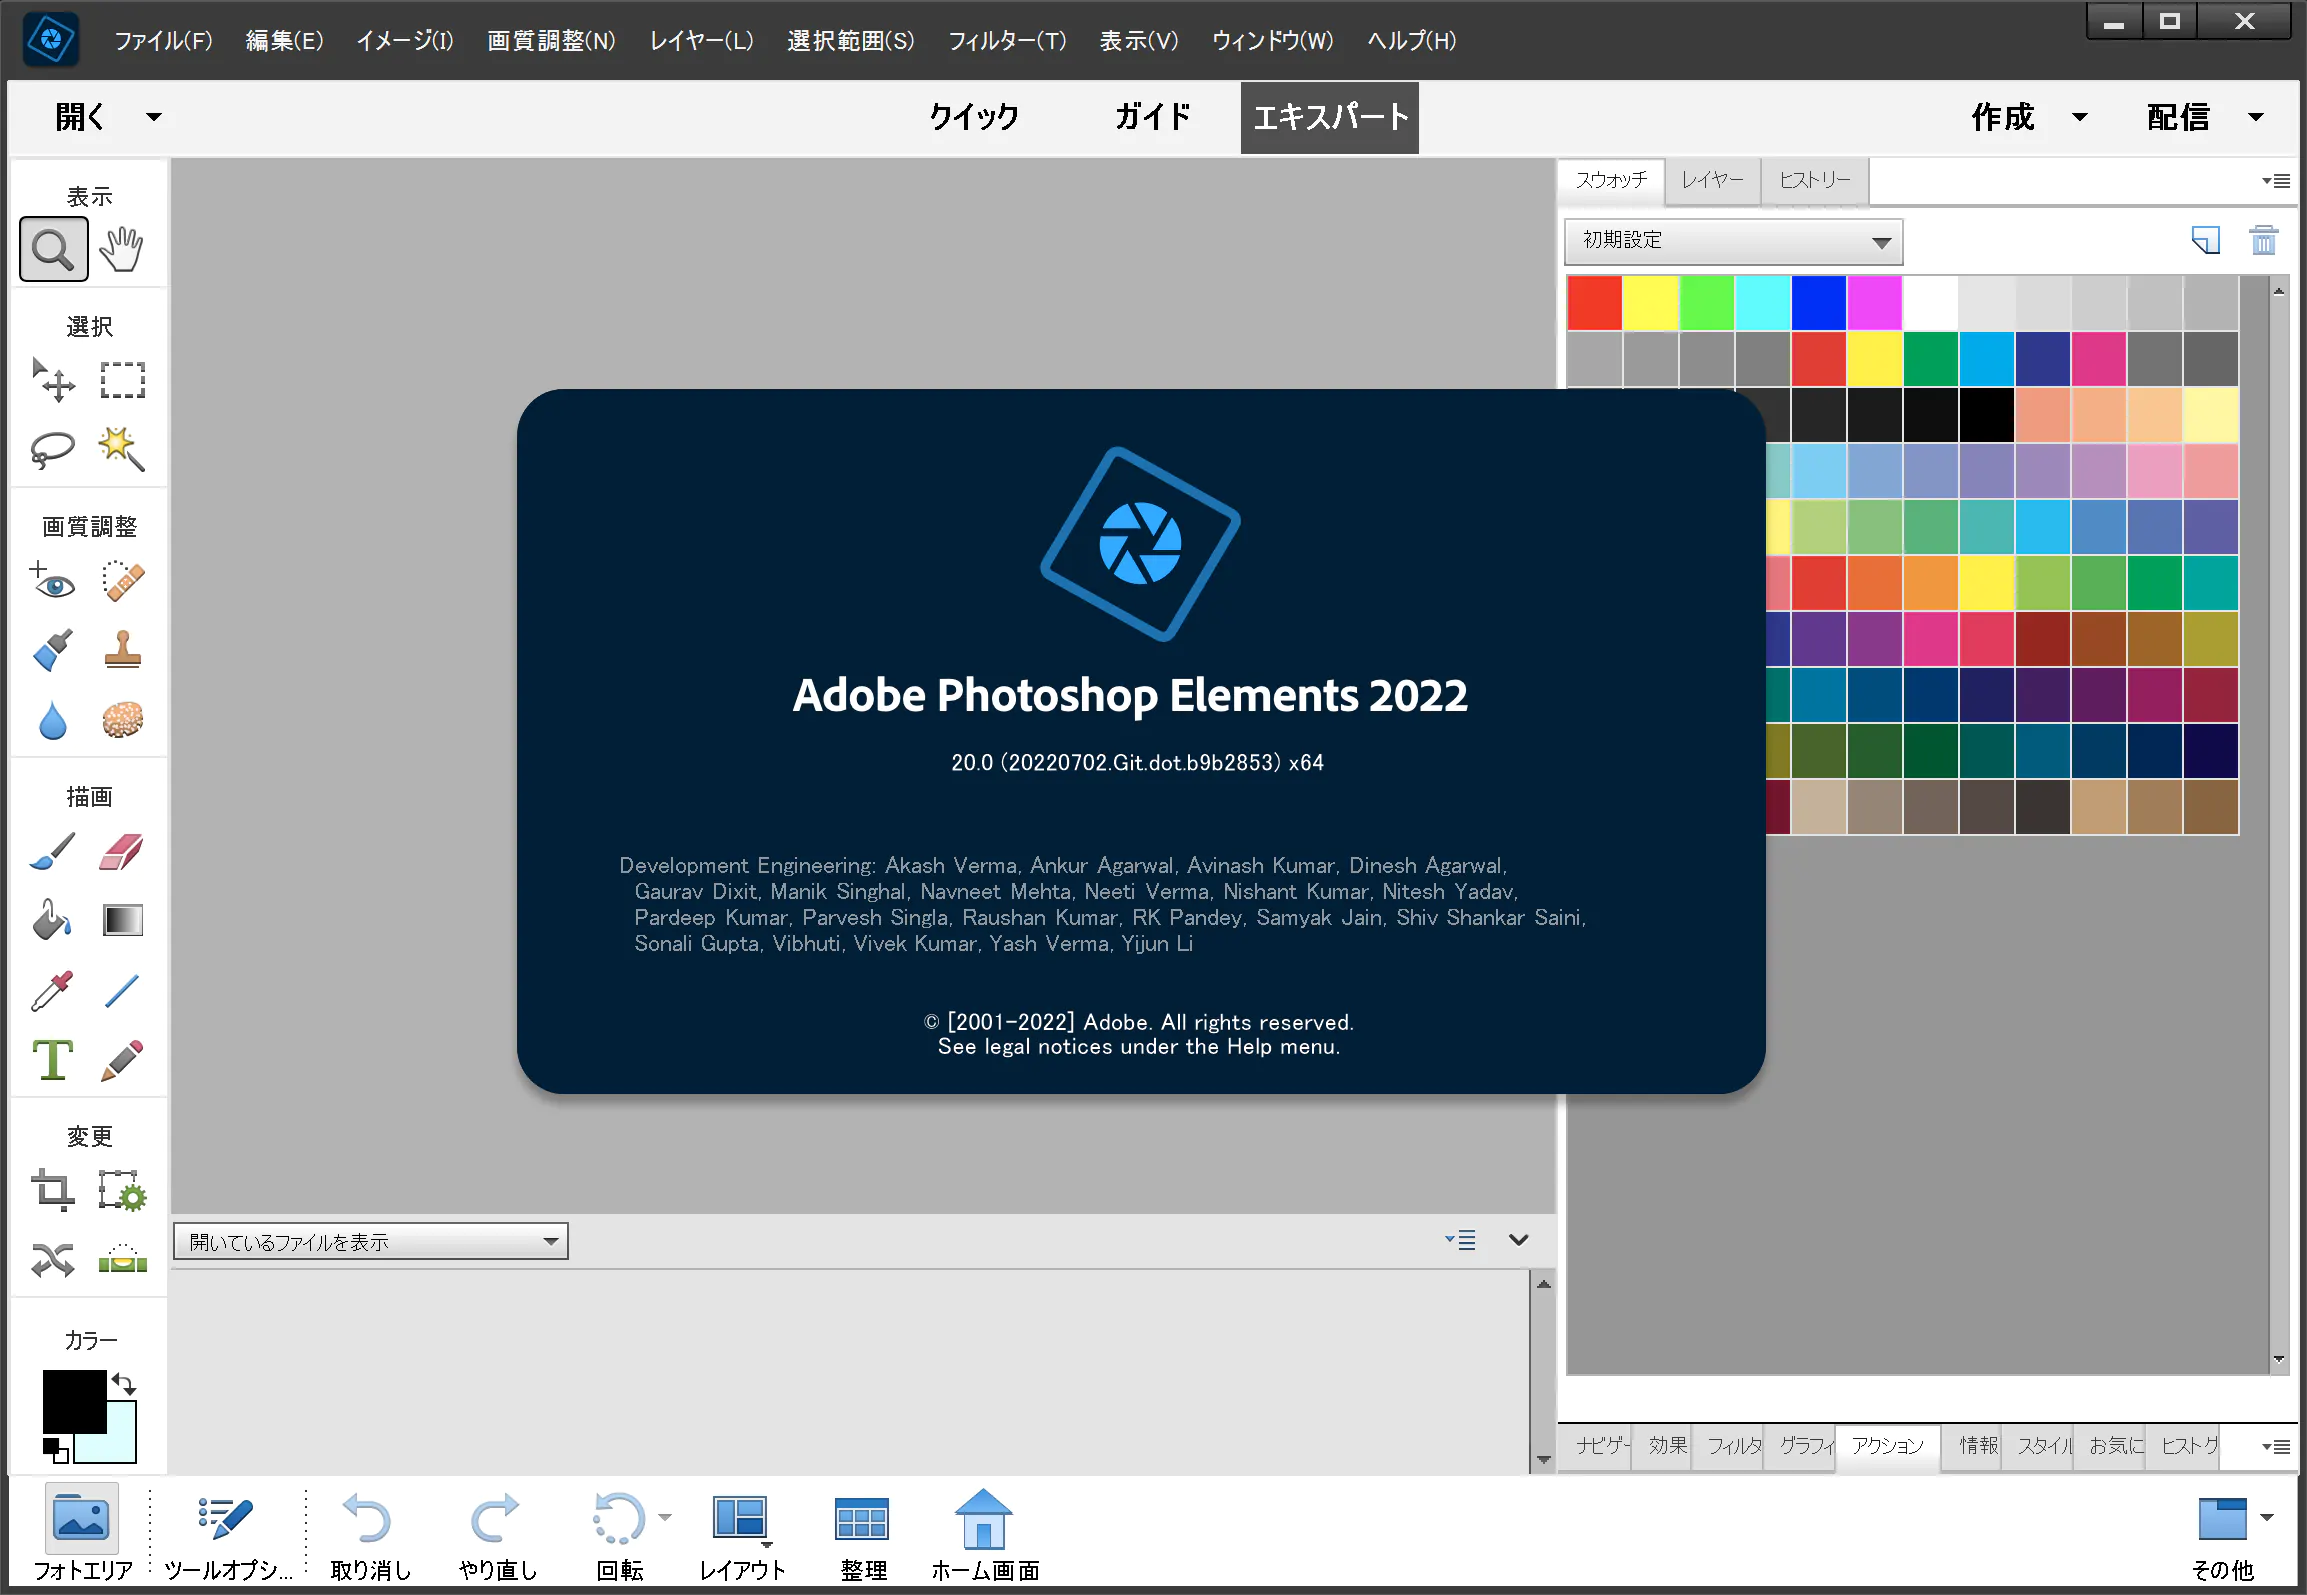Image resolution: width=2307 pixels, height=1595 pixels.
Task: Select the Blur water drop tool
Action: coord(53,720)
